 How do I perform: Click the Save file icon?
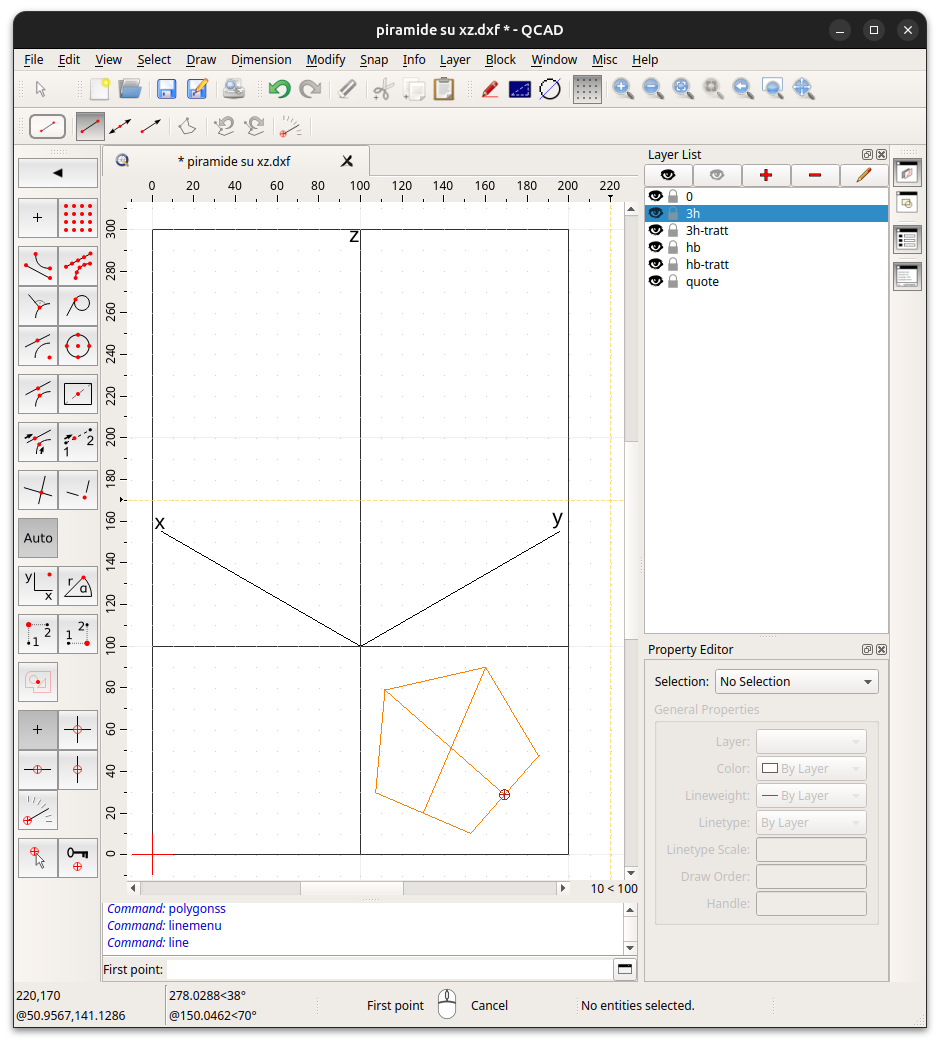[x=166, y=89]
